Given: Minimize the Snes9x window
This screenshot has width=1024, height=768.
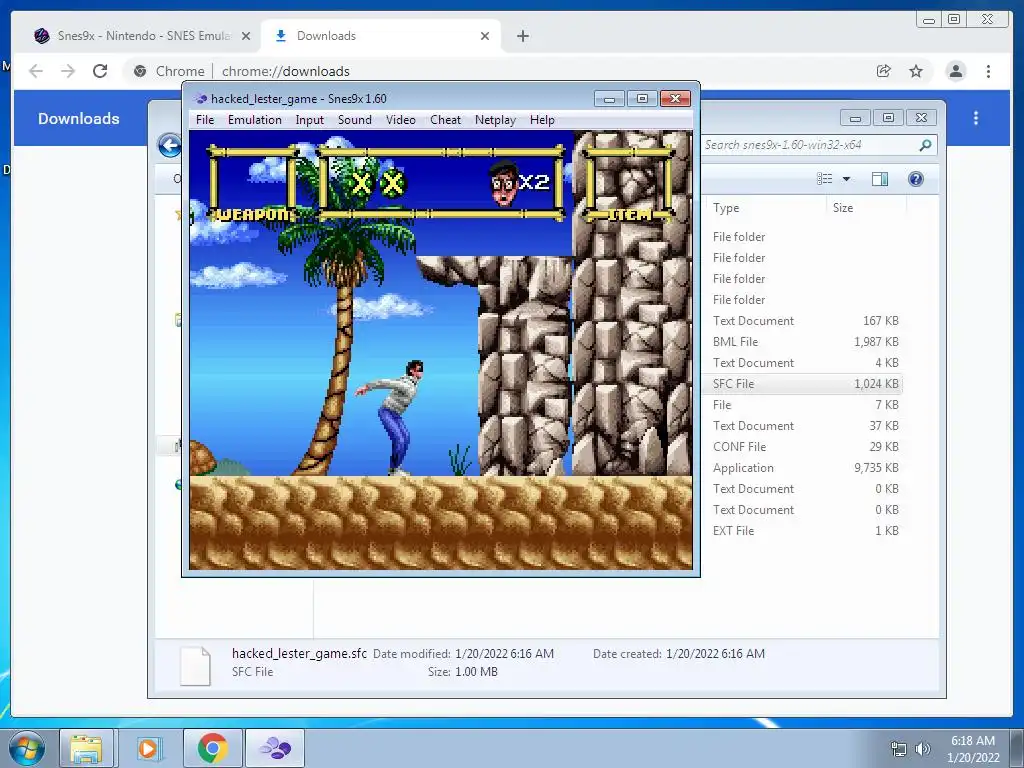Looking at the screenshot, I should pos(609,99).
